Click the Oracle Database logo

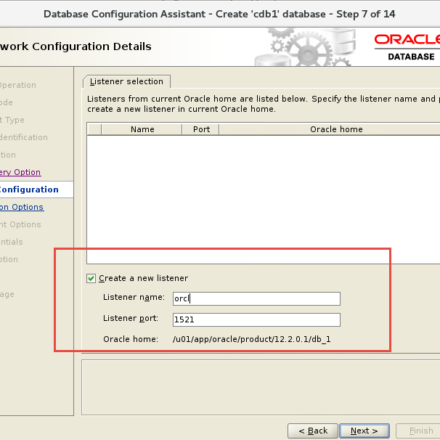(x=407, y=47)
